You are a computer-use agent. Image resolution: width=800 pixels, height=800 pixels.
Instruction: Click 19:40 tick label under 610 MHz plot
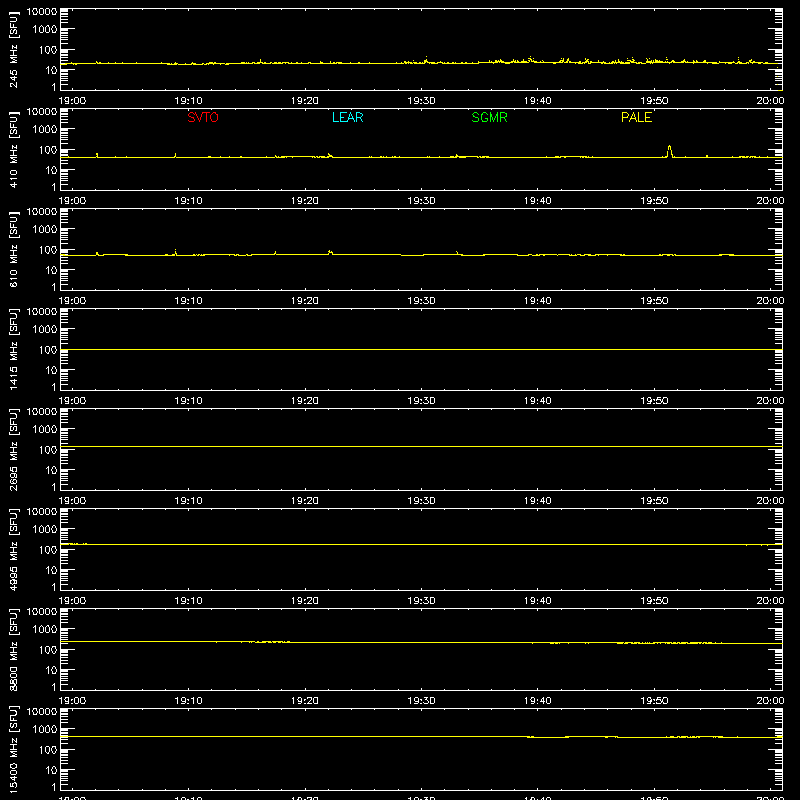click(x=538, y=301)
